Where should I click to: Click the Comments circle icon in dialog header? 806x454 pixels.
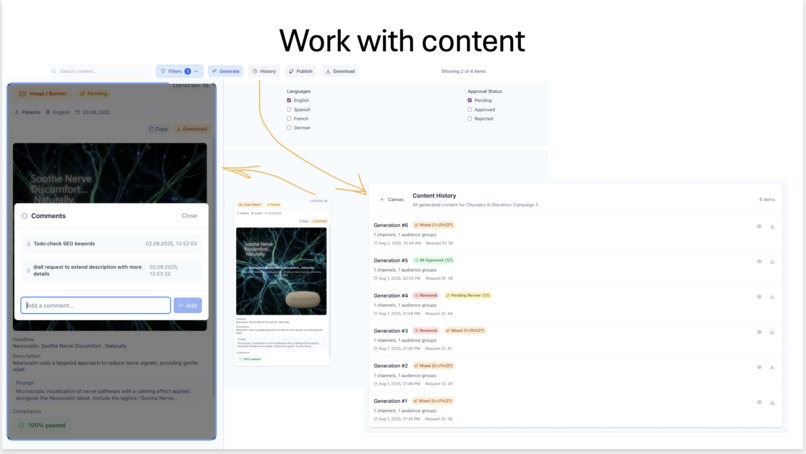pos(24,216)
